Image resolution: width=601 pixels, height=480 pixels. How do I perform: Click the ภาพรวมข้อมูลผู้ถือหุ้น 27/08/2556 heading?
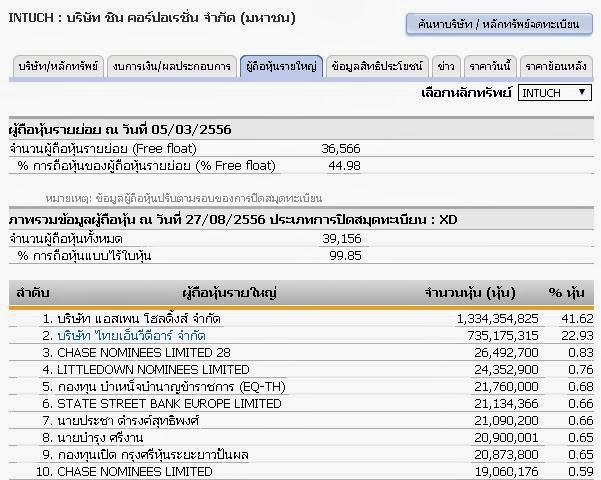233,220
